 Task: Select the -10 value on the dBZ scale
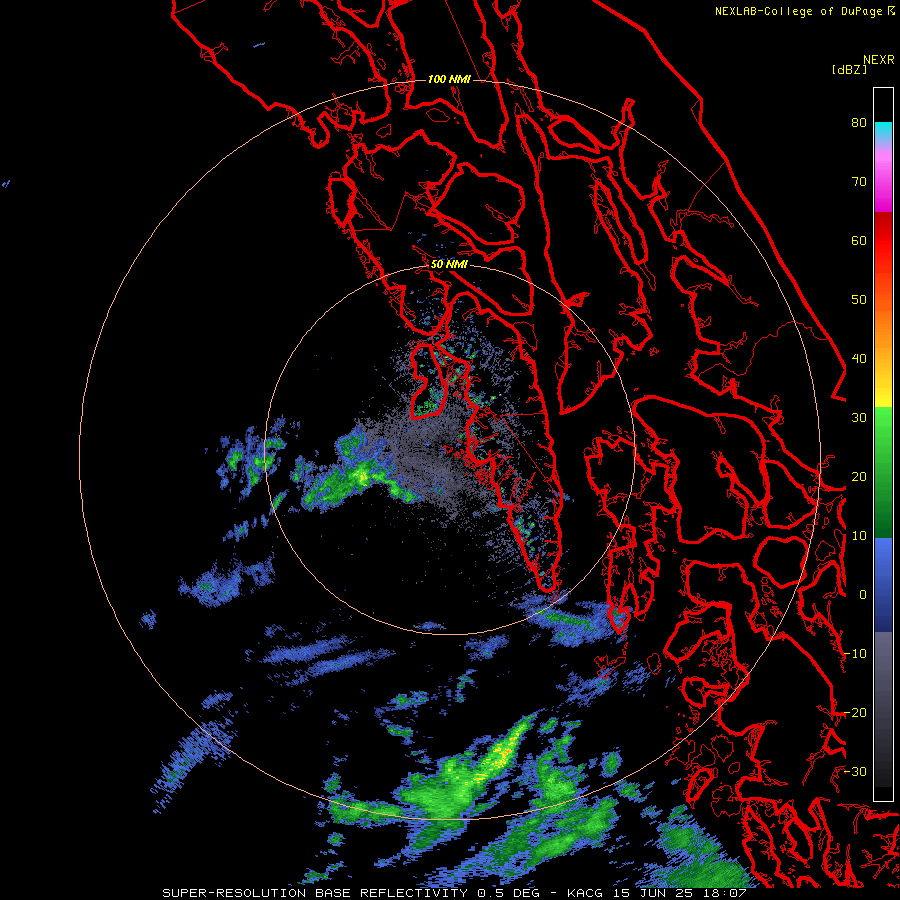pos(855,654)
